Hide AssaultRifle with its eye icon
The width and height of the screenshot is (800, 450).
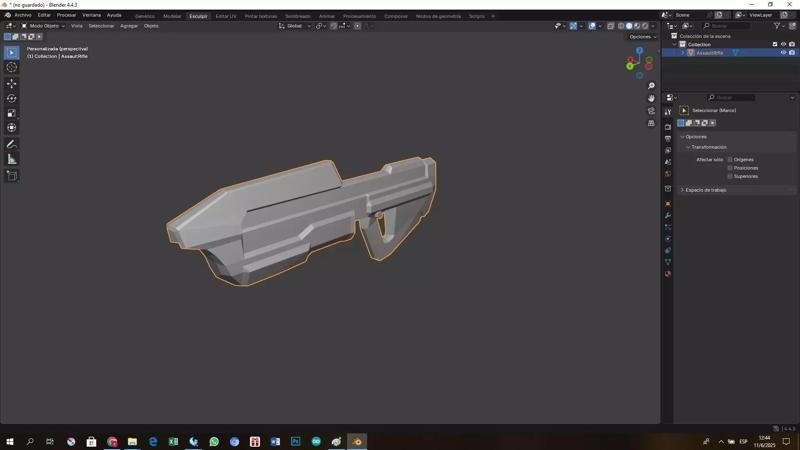[783, 53]
